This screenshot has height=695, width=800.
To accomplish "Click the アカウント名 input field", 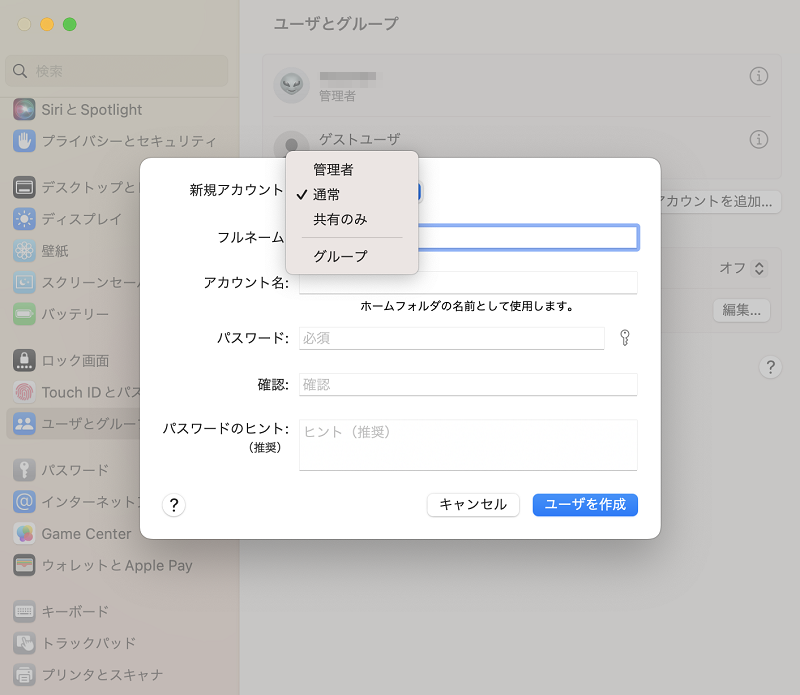I will (x=468, y=282).
